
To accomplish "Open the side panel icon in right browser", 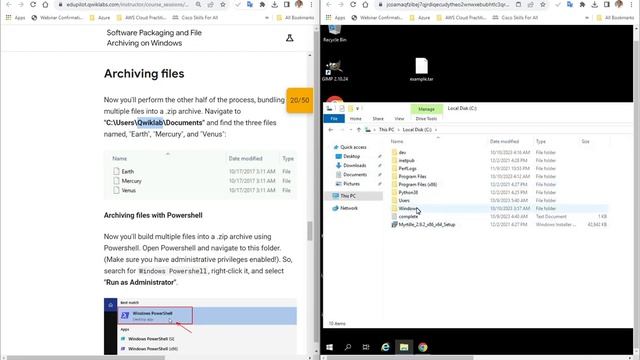I will (607, 4).
